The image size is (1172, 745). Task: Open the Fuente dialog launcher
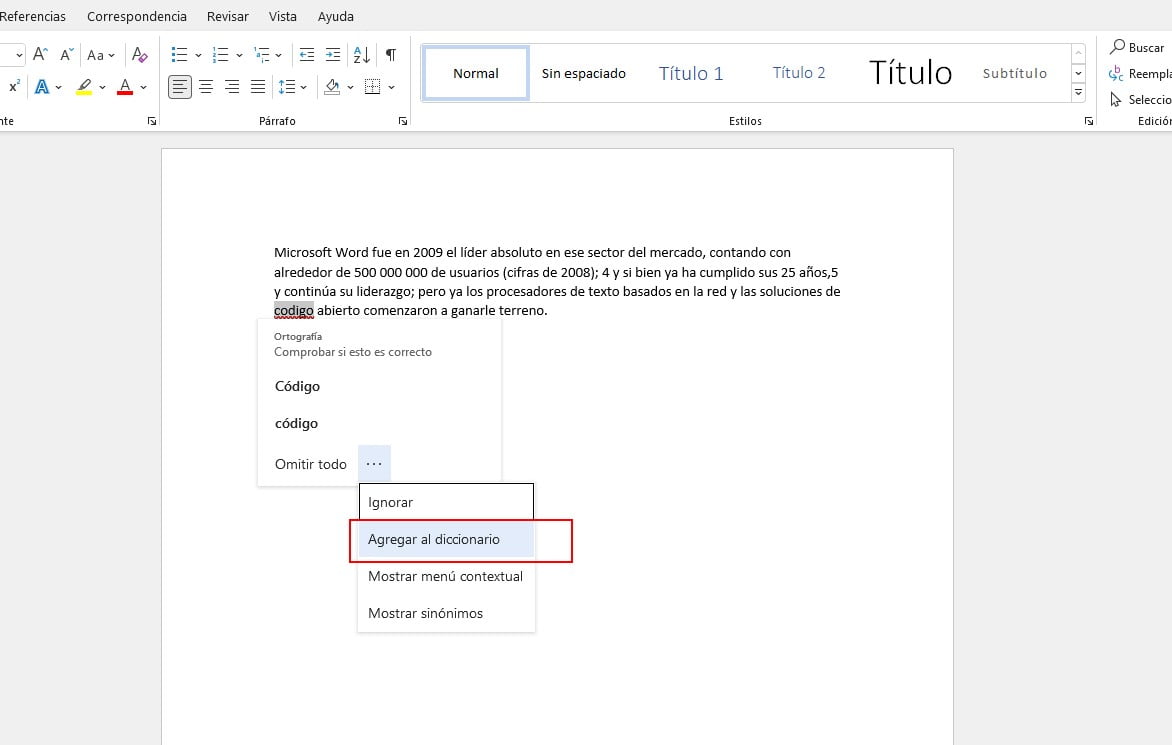click(x=152, y=121)
